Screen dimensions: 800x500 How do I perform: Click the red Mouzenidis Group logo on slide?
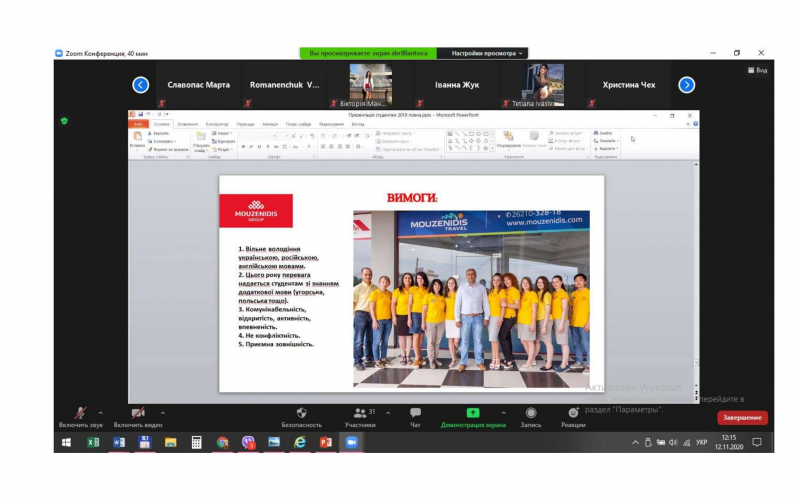coord(256,211)
